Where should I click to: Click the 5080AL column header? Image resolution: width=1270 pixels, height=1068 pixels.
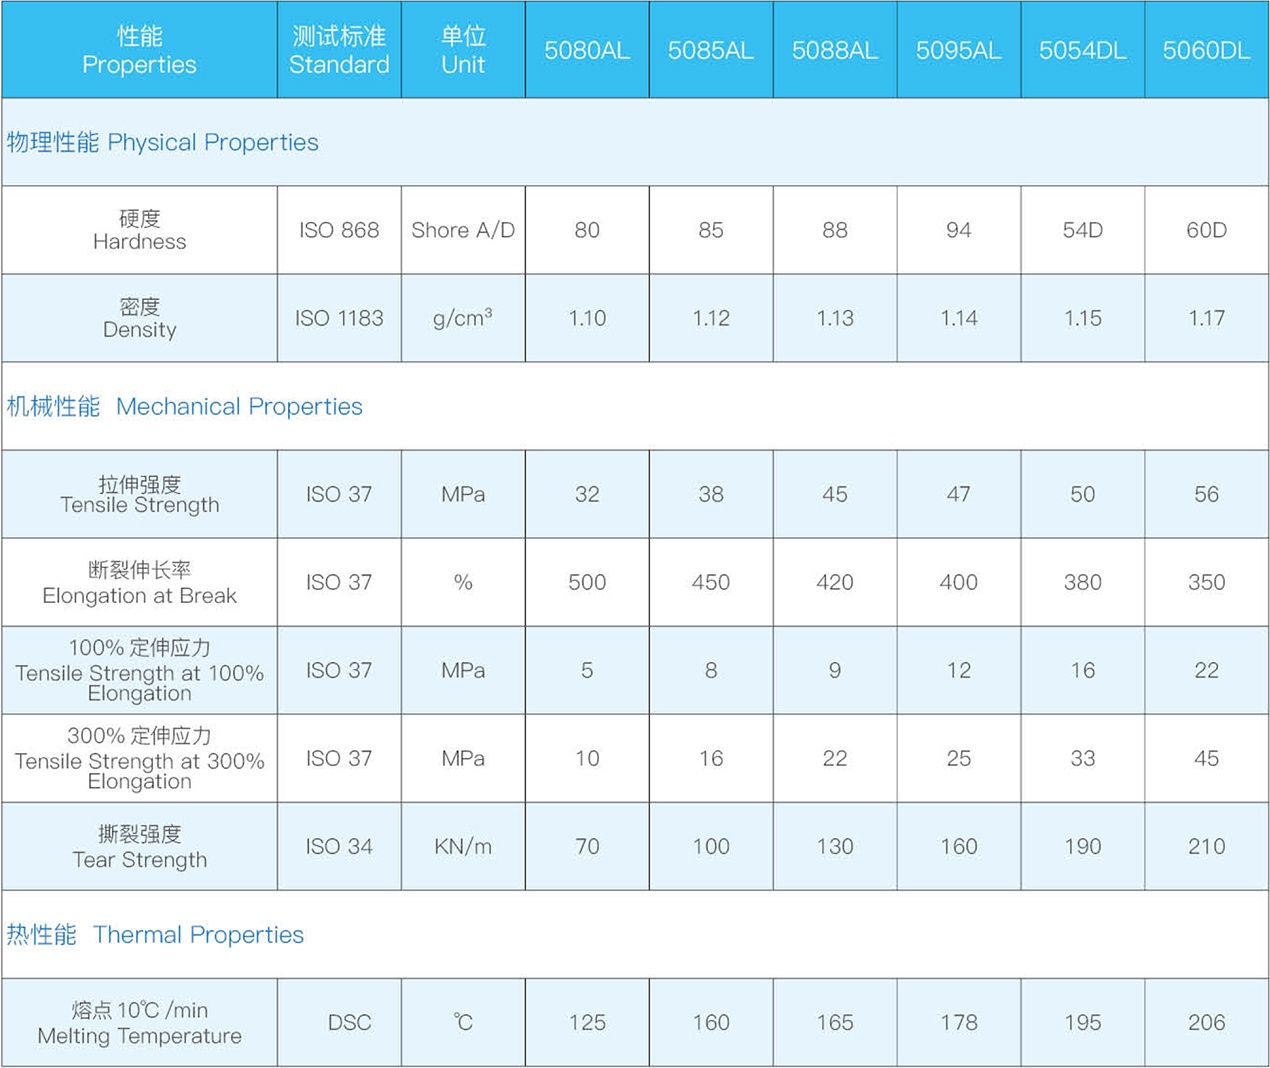587,51
